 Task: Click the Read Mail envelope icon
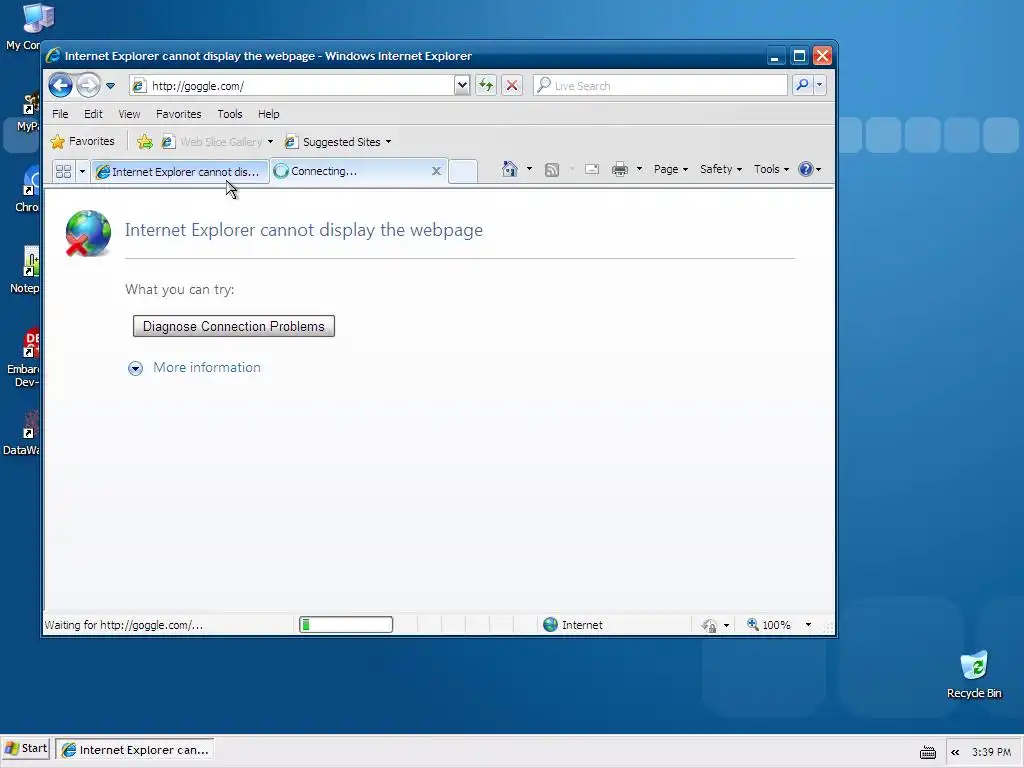[592, 169]
